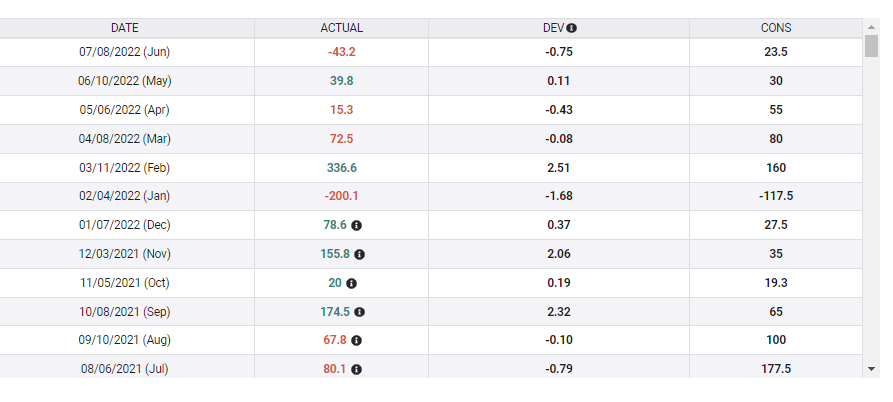Click the 10/08/2021 (Sep) date

[125, 312]
